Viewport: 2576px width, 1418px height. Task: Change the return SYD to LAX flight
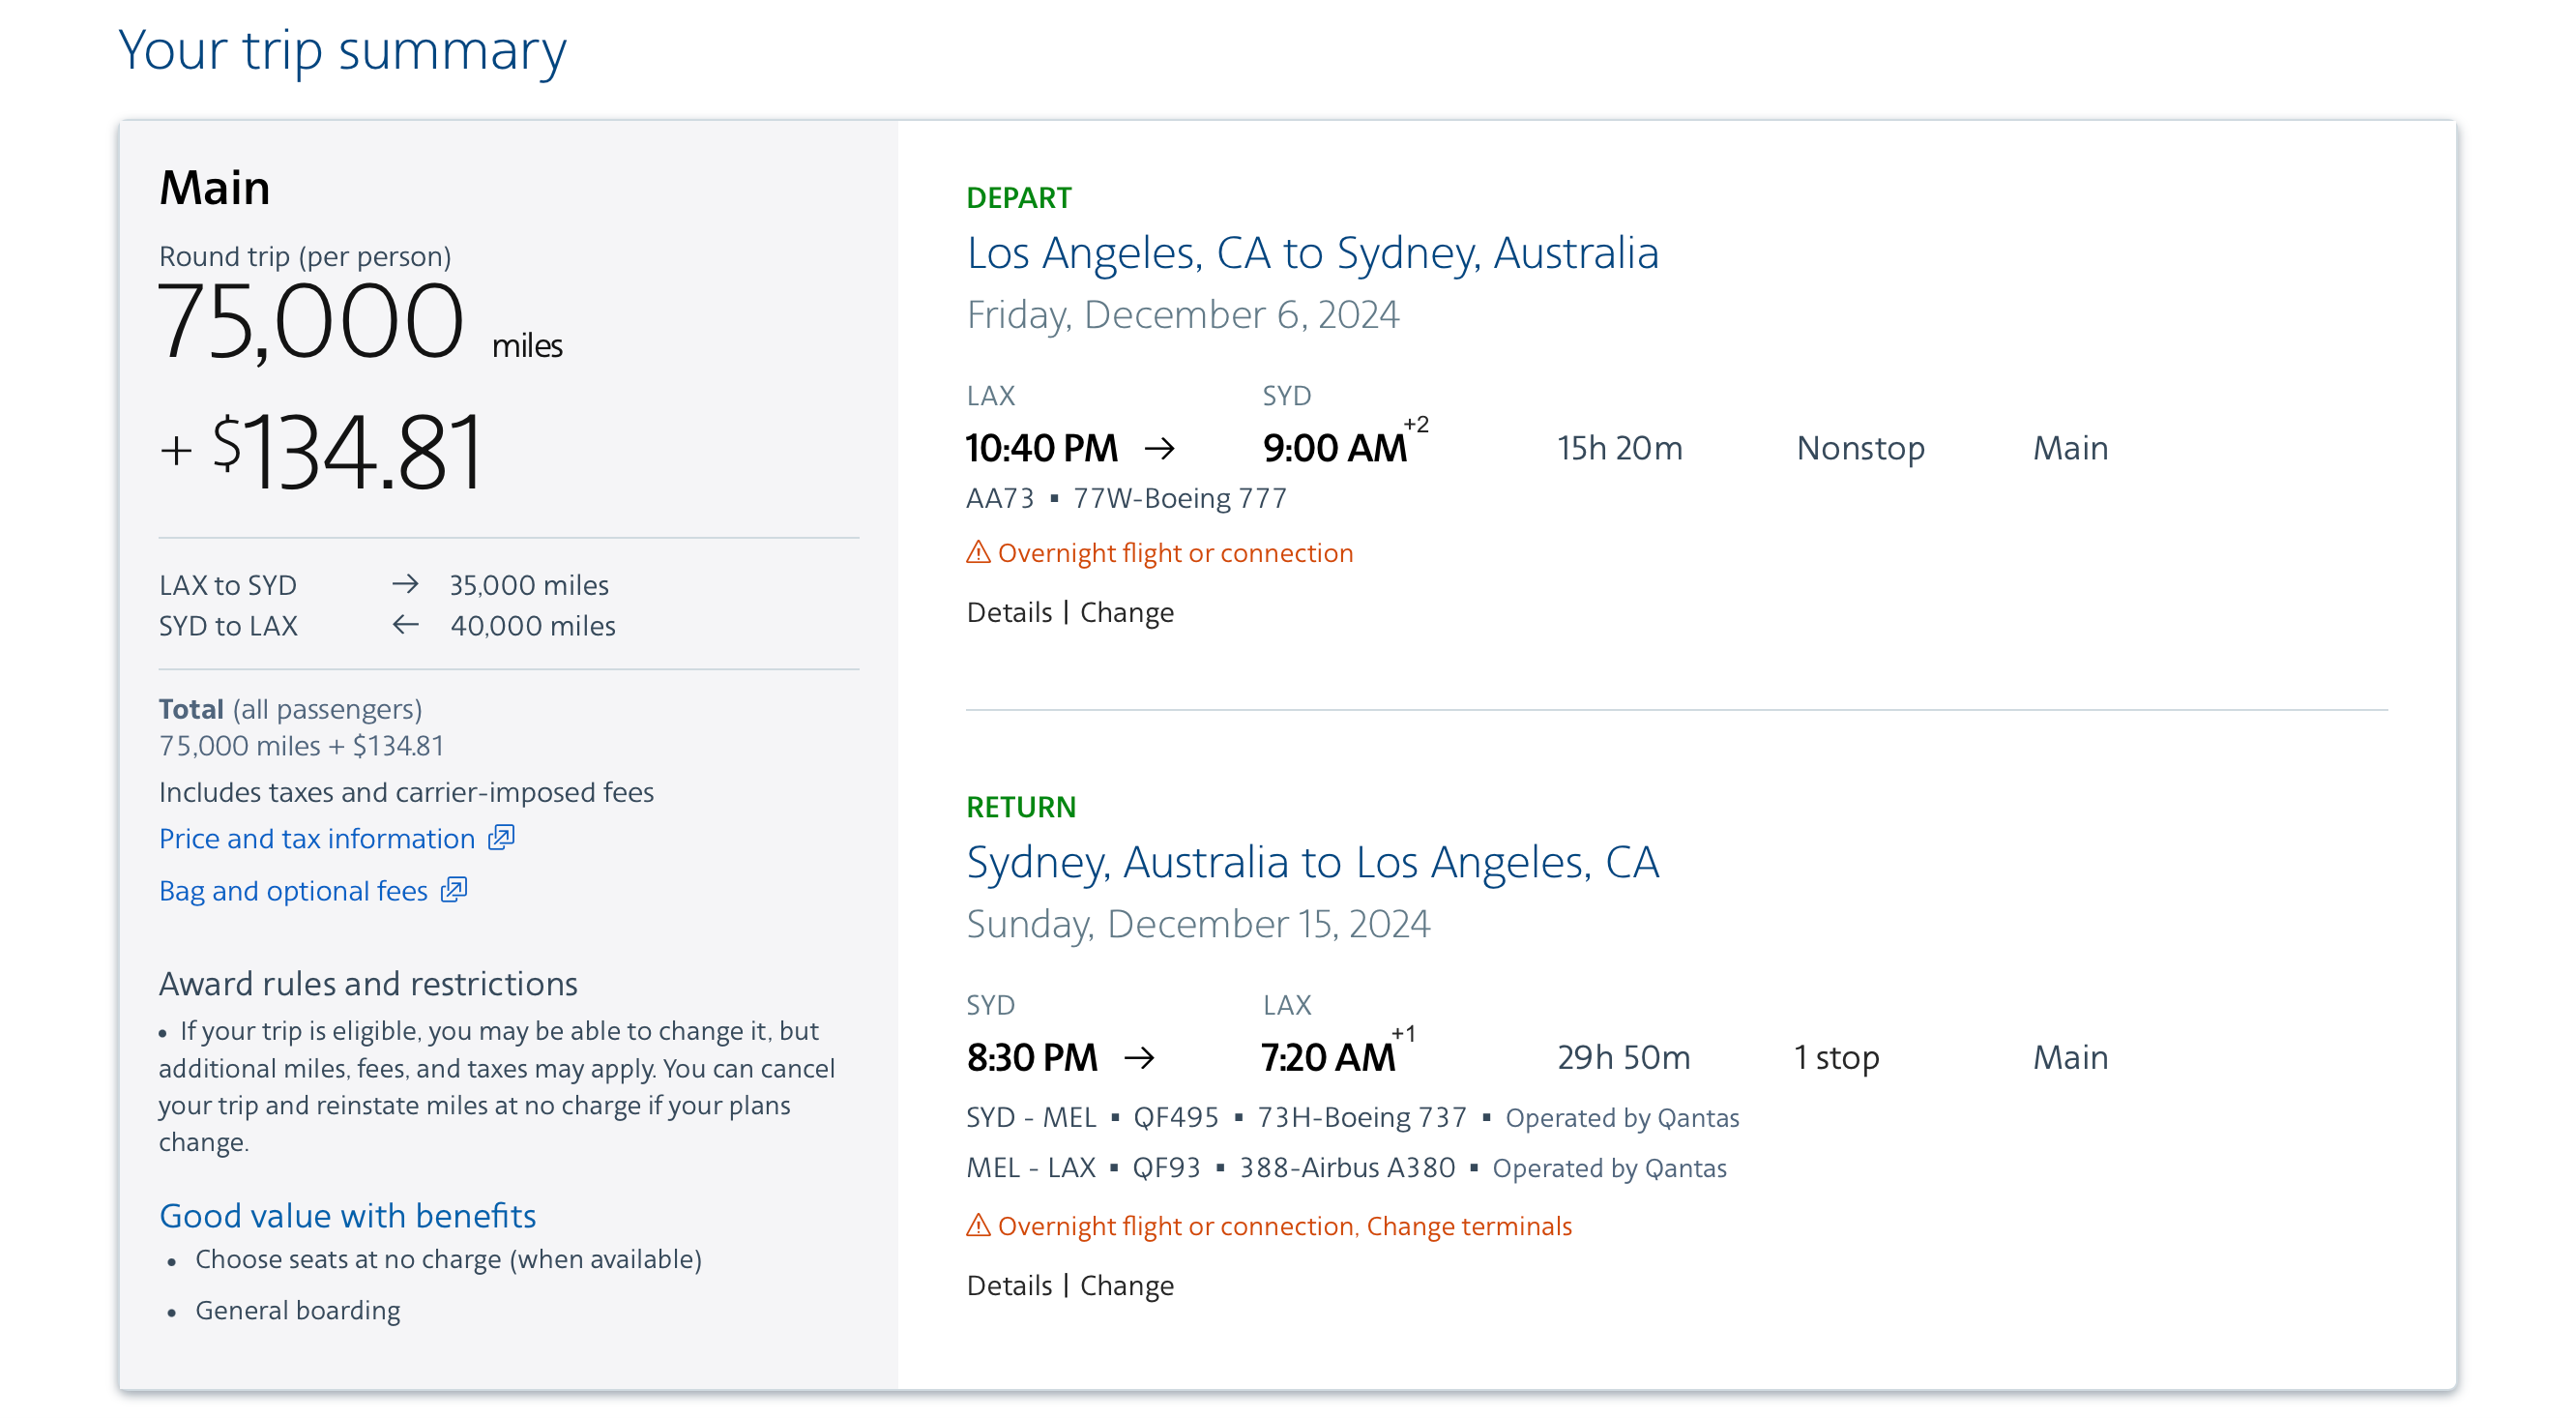point(1126,1285)
